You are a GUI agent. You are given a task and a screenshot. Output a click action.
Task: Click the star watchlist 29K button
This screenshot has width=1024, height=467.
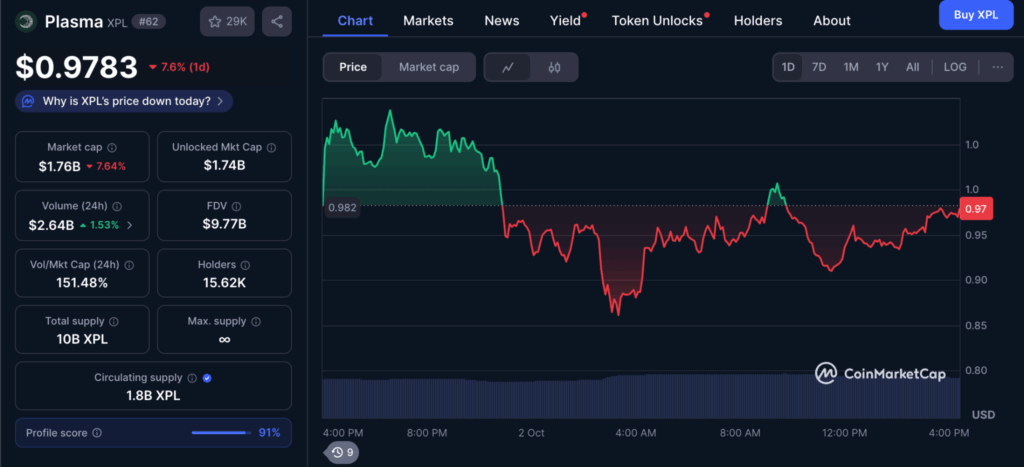(227, 21)
